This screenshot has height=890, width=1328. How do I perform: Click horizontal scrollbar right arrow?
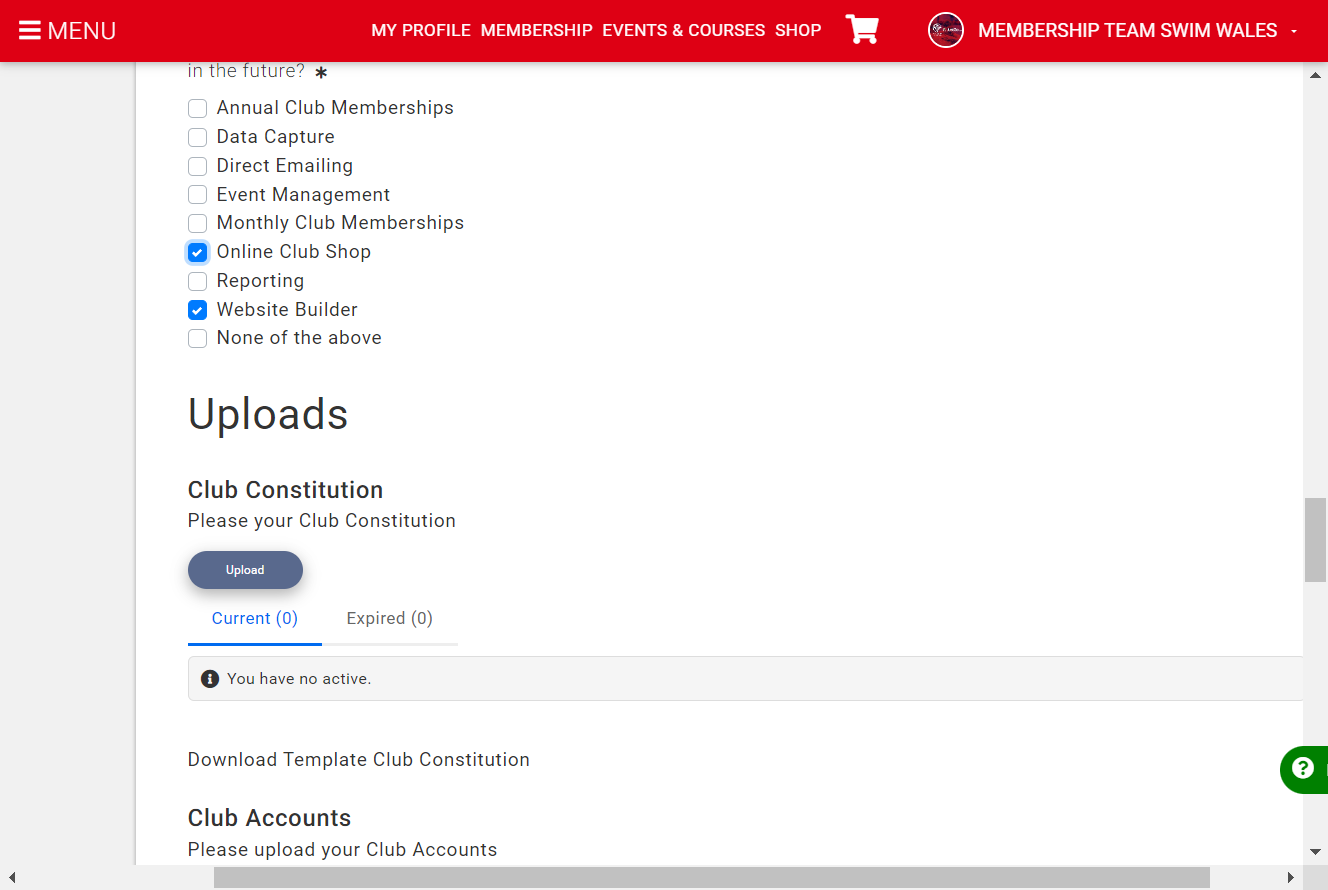coord(1291,878)
